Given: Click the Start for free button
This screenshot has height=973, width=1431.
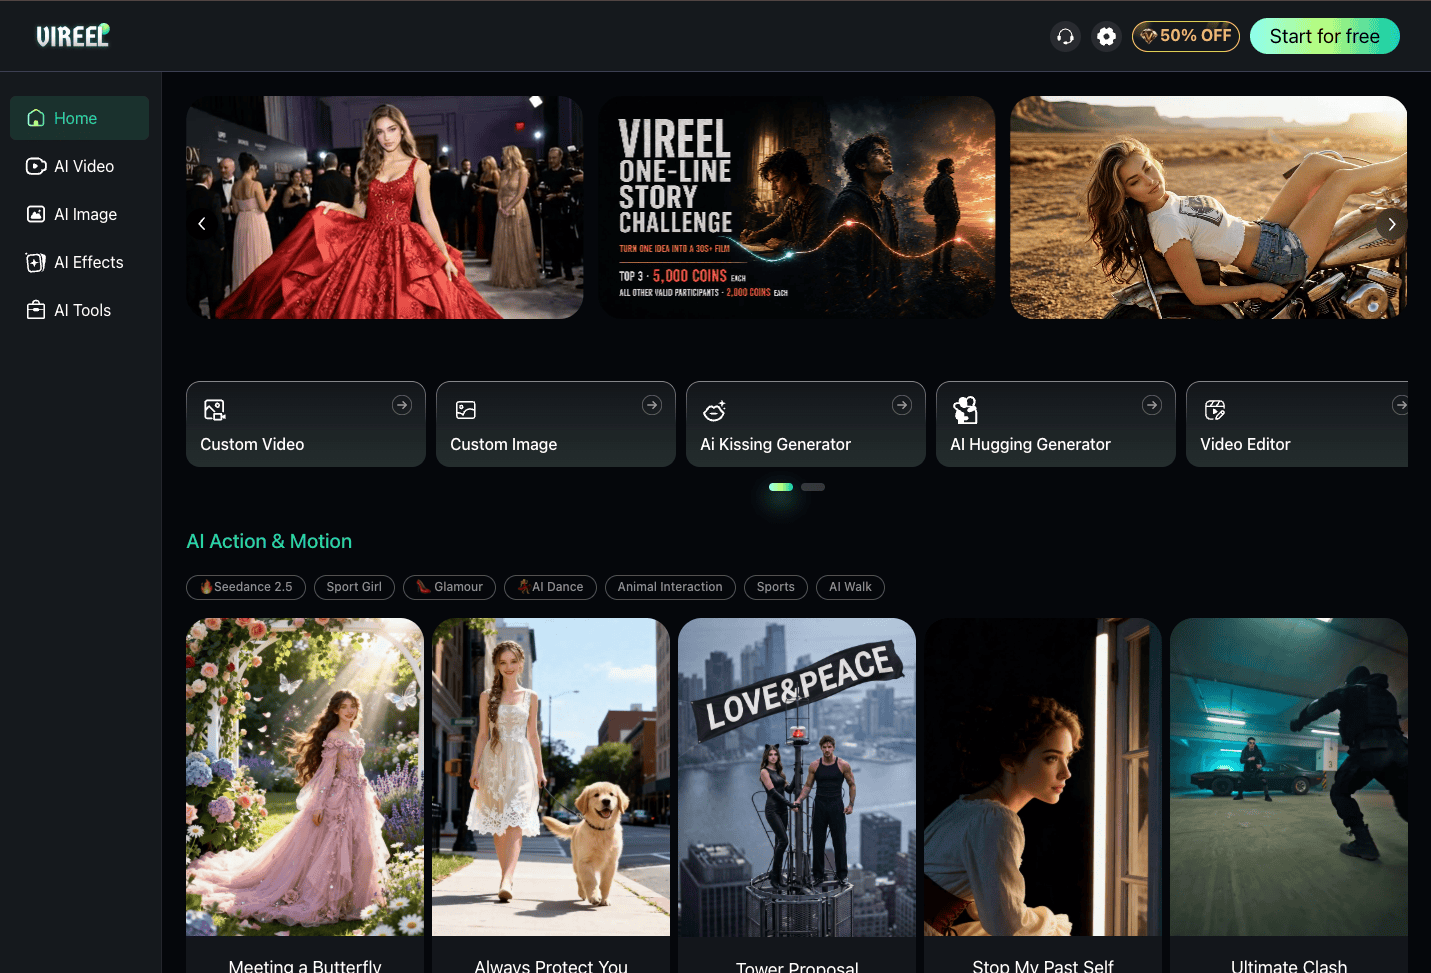Looking at the screenshot, I should 1325,36.
